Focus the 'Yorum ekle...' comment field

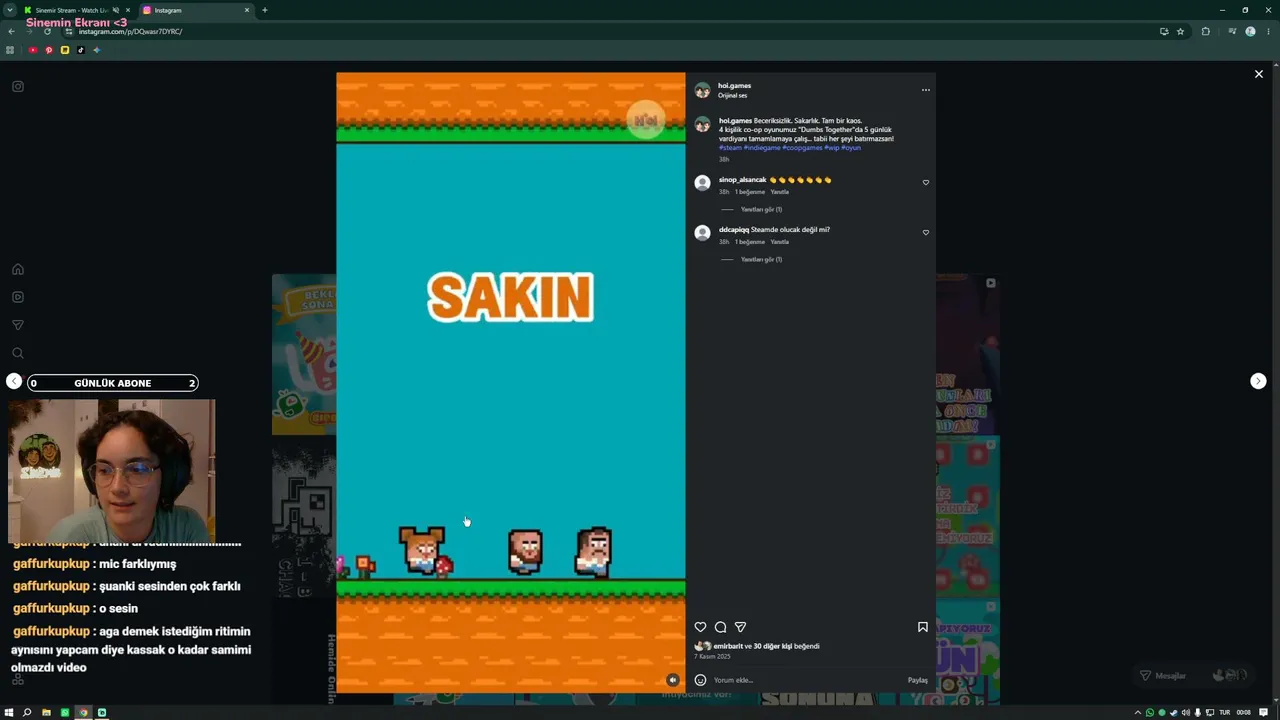(808, 680)
